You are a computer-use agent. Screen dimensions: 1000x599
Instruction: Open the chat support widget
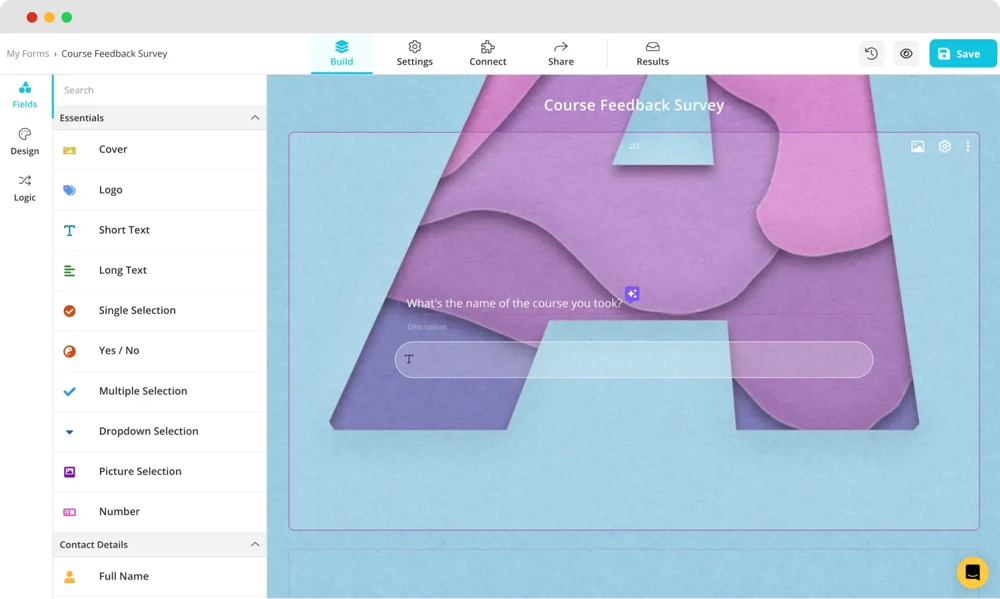click(972, 572)
